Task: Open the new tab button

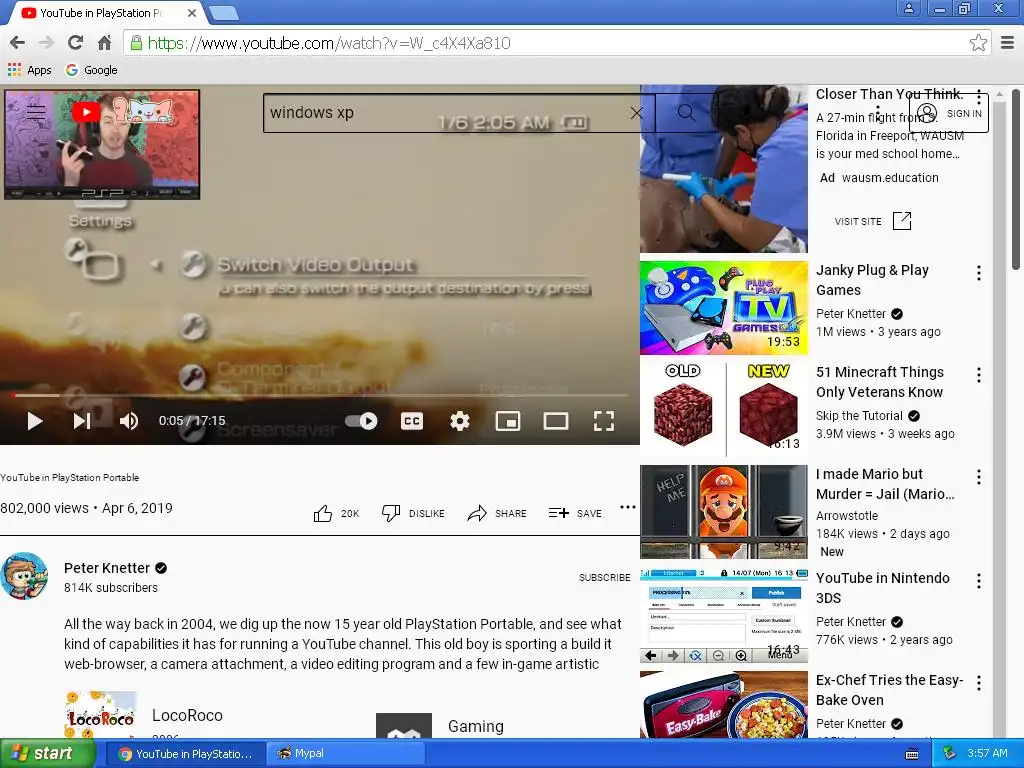Action: [223, 13]
